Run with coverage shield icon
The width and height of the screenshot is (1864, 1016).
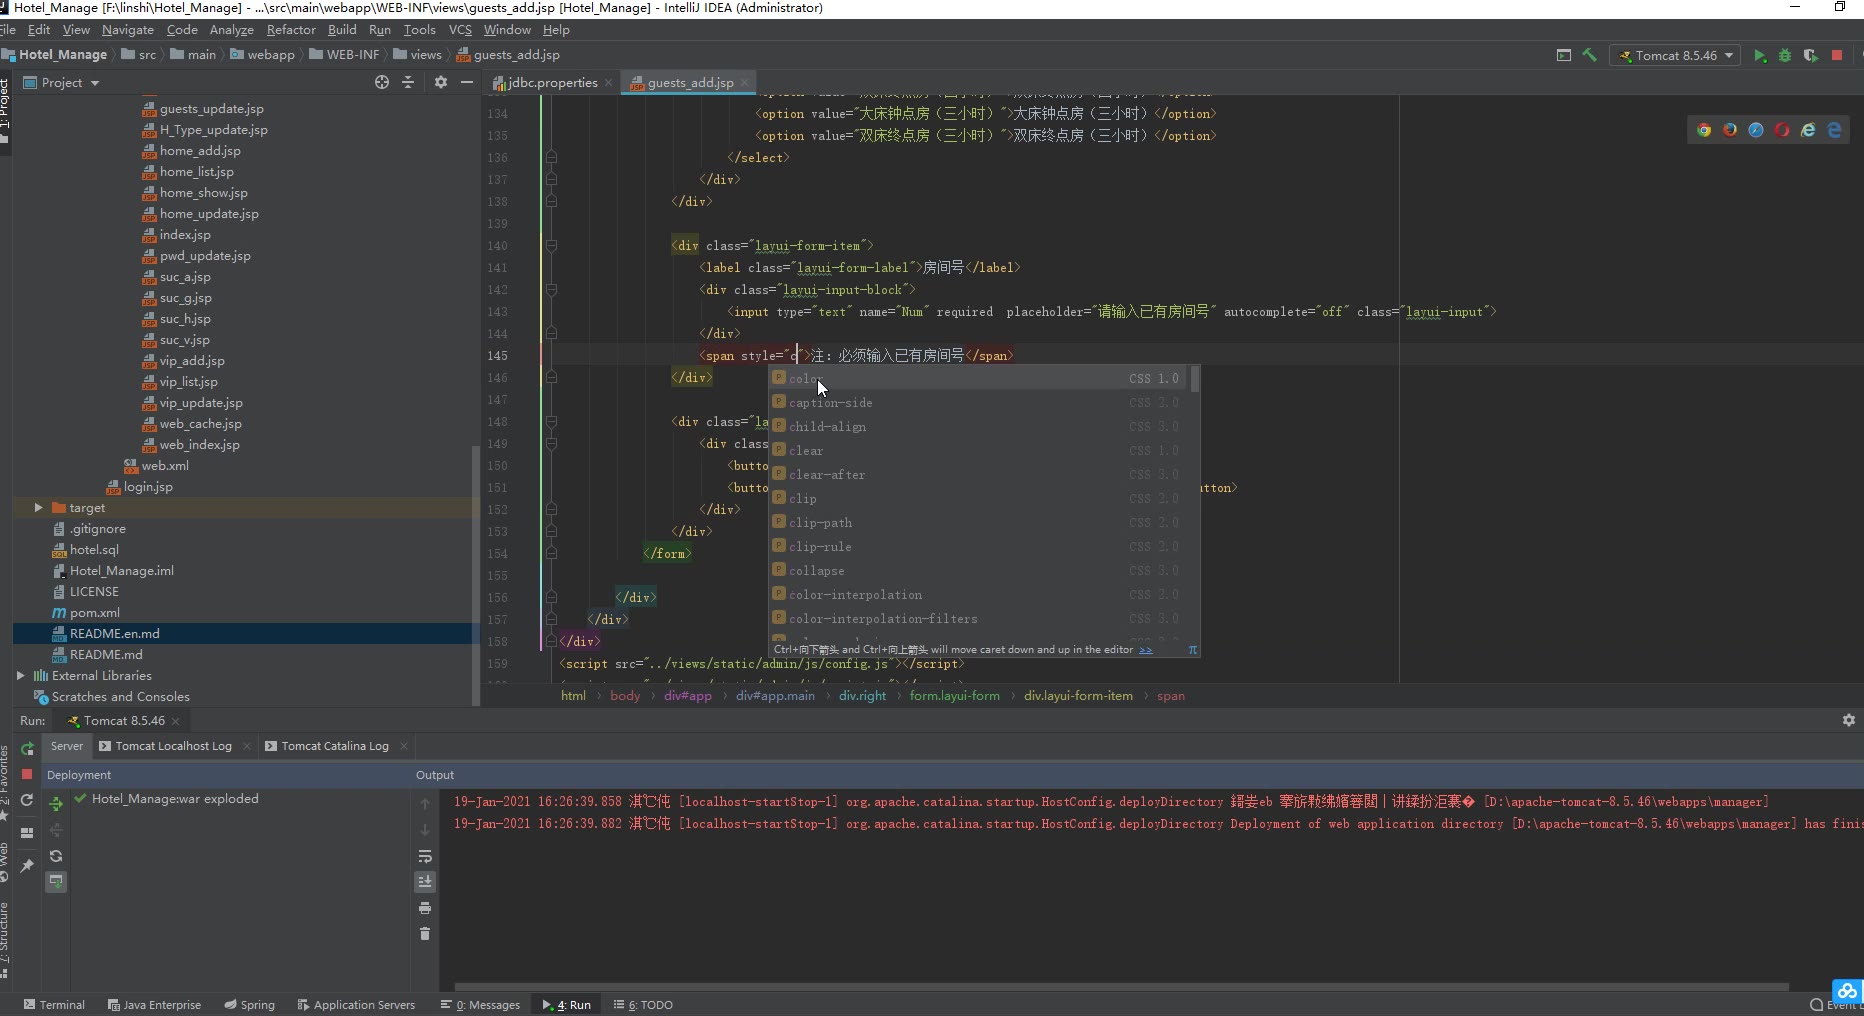pyautogui.click(x=1811, y=56)
